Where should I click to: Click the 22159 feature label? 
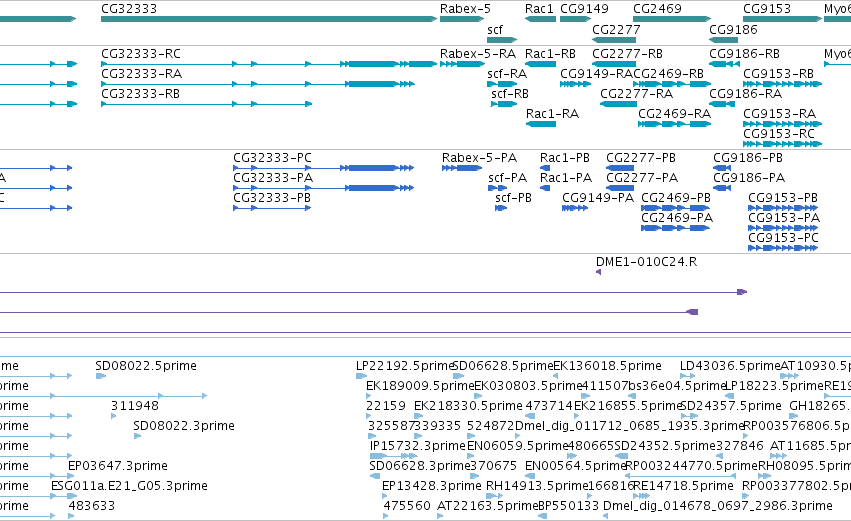click(386, 406)
